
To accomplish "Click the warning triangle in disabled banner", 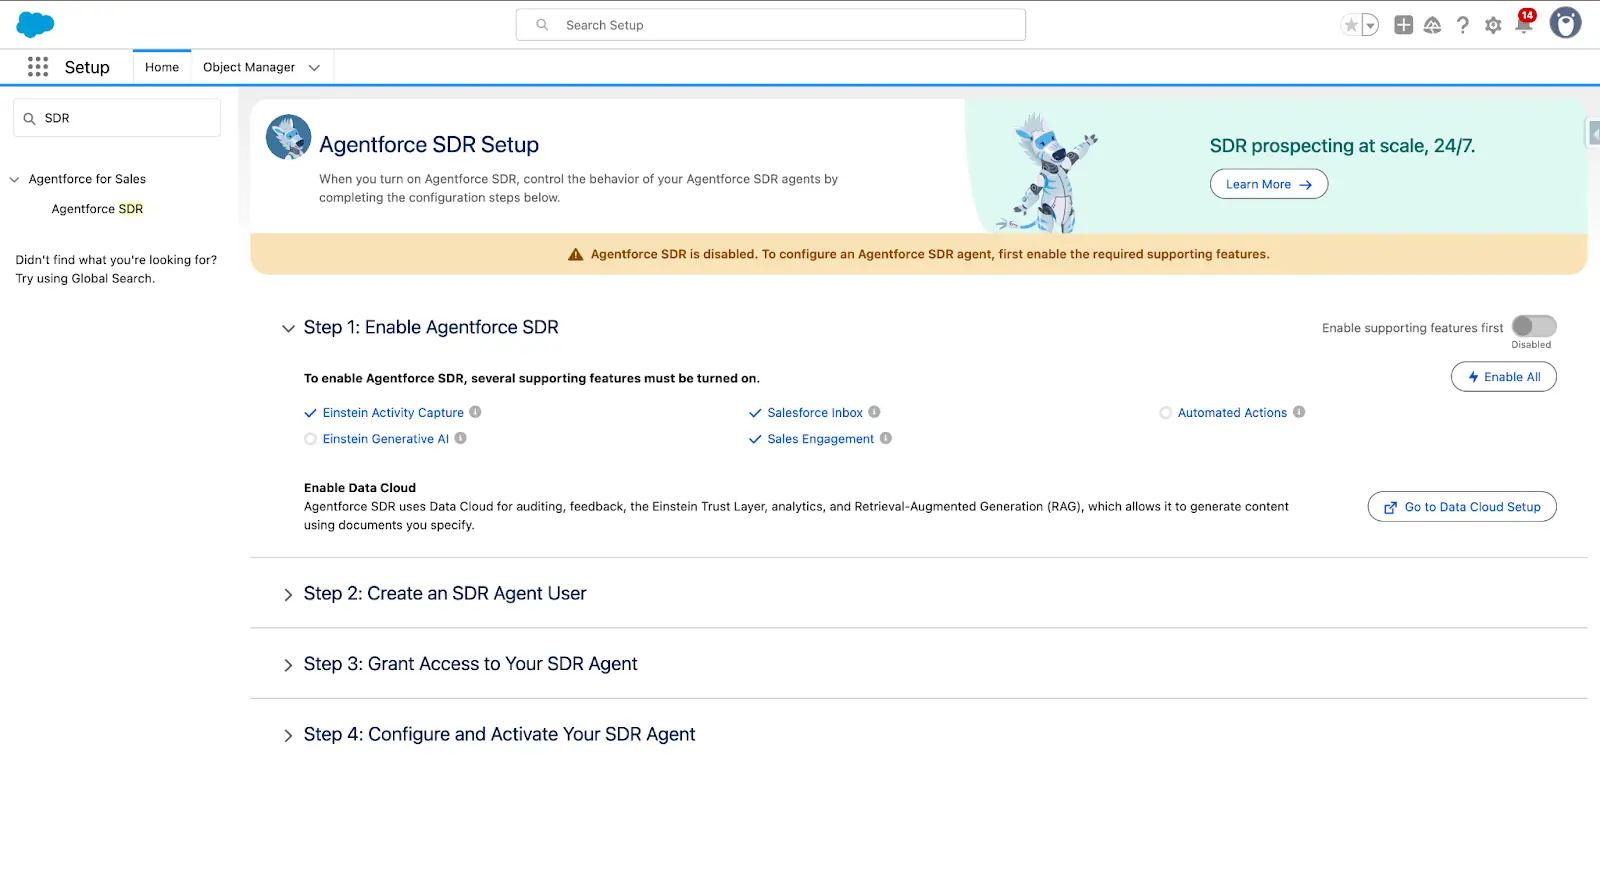I will [575, 254].
